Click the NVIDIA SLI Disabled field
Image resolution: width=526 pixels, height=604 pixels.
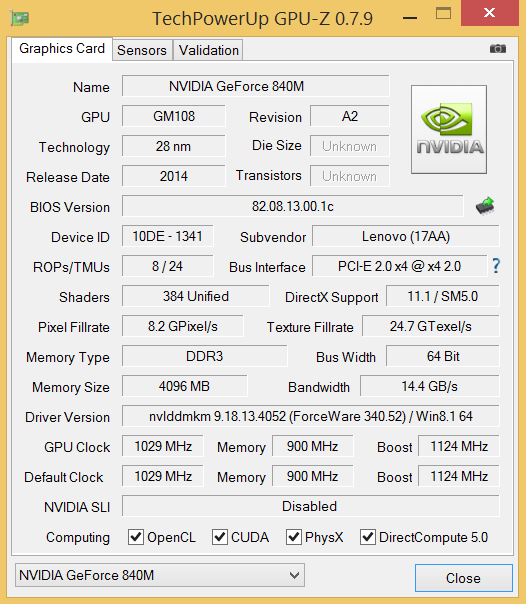tap(311, 507)
